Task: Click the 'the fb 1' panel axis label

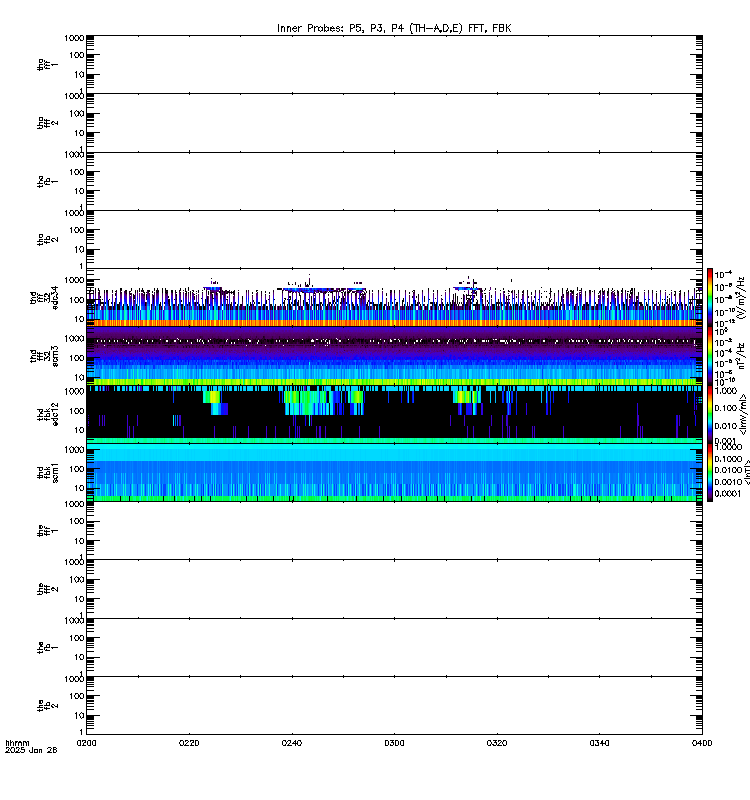Action: click(x=47, y=647)
